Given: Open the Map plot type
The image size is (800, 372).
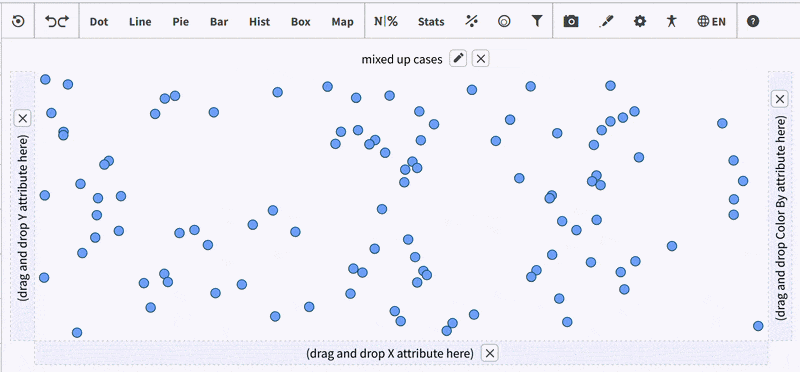Looking at the screenshot, I should click(x=342, y=22).
